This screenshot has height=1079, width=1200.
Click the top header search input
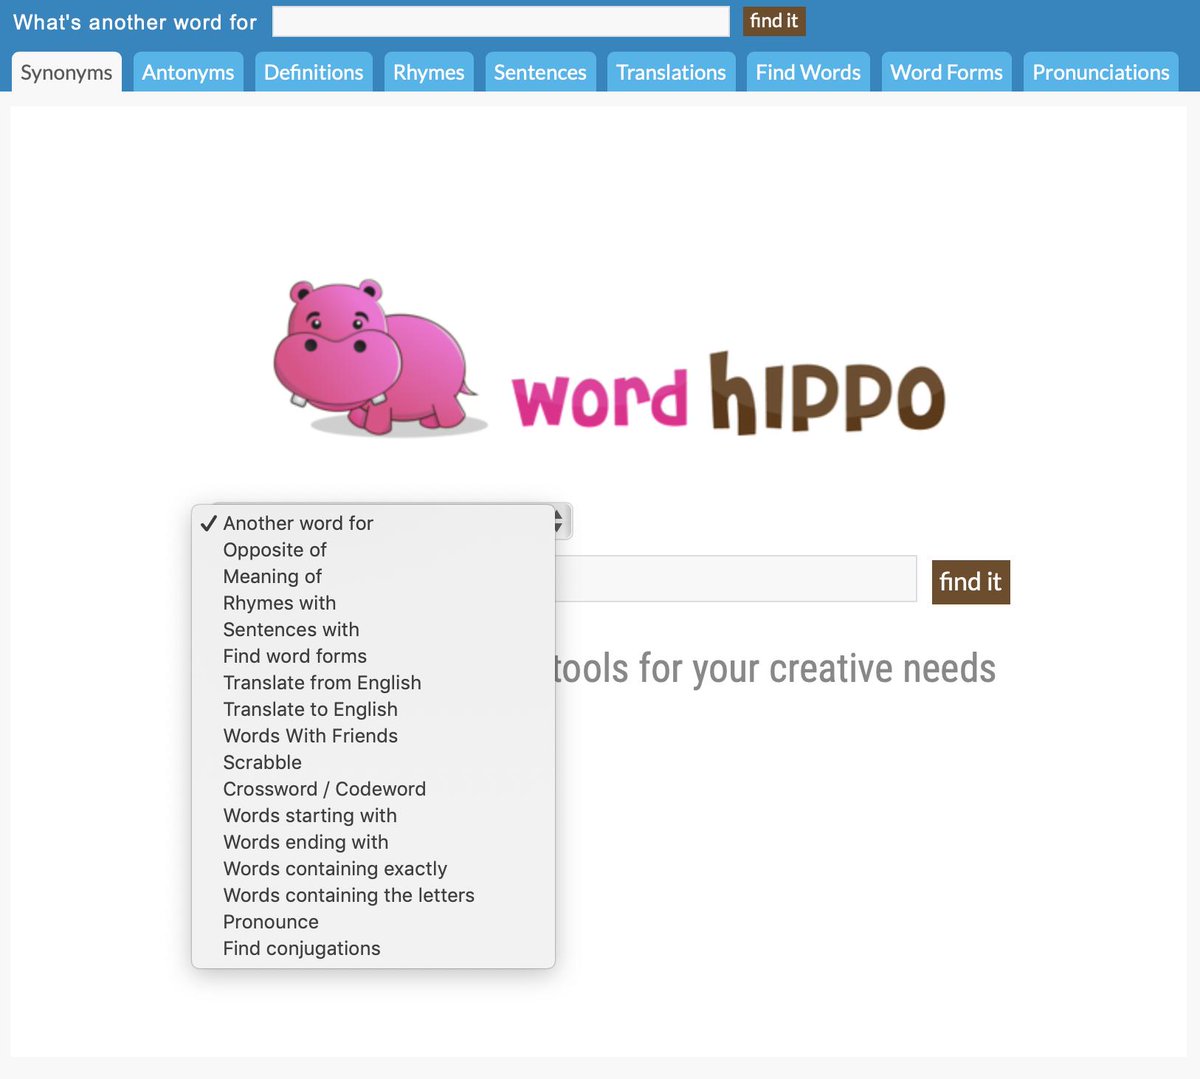(x=501, y=21)
